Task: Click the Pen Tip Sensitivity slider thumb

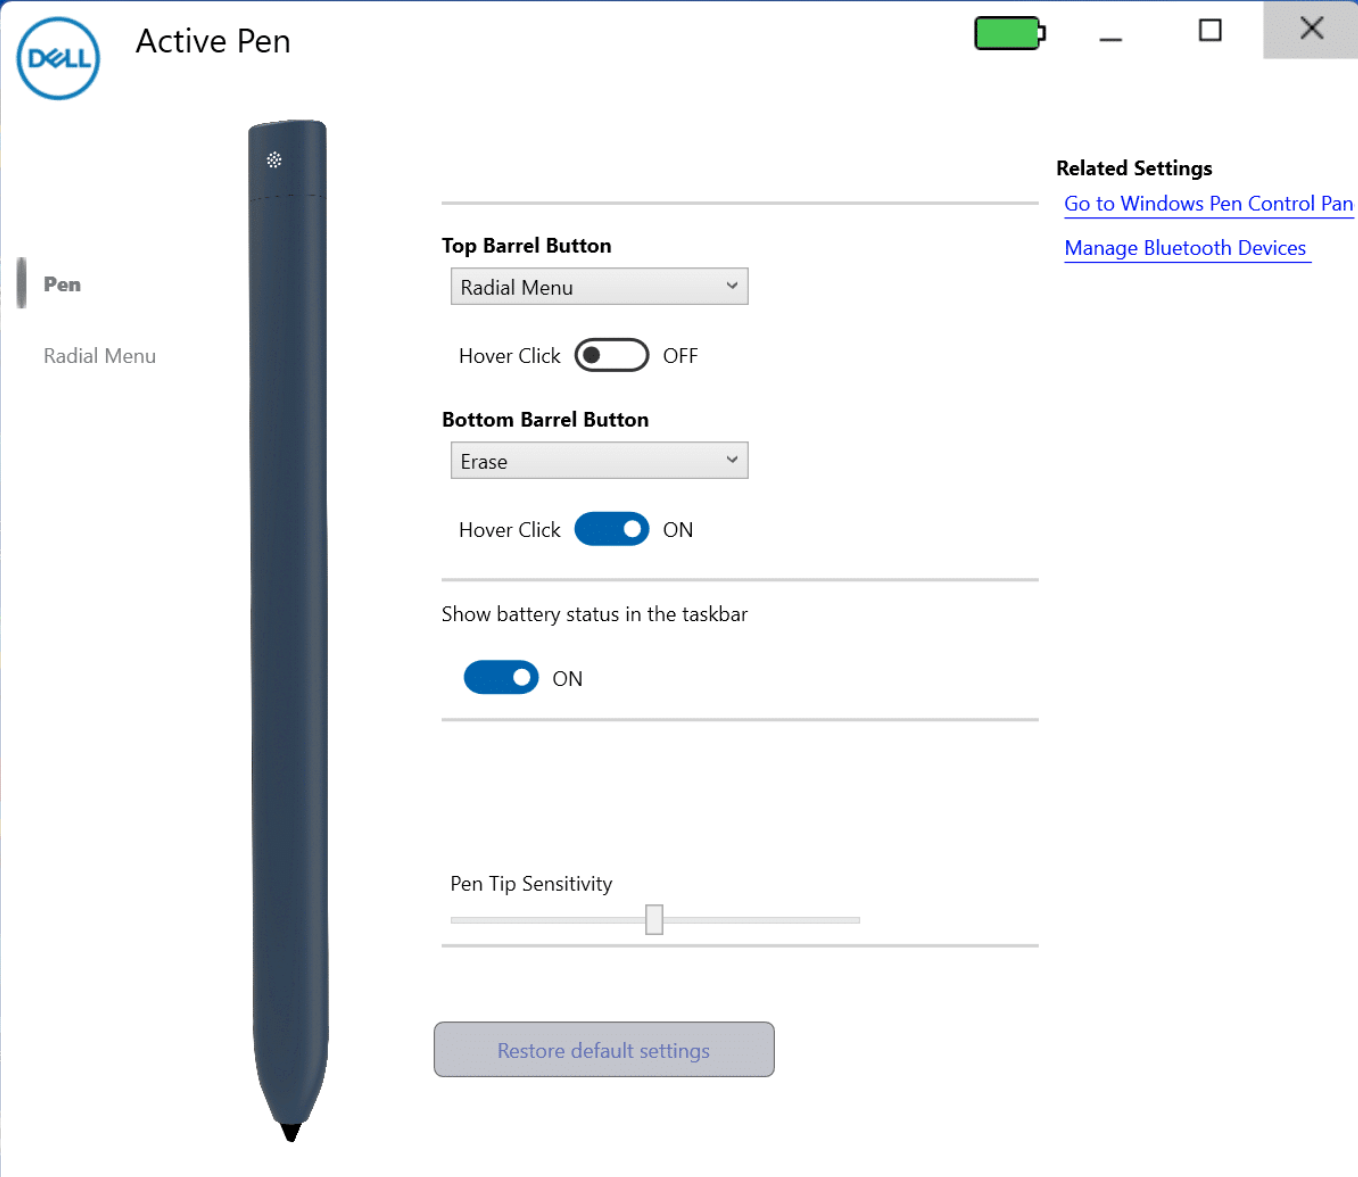Action: [x=654, y=919]
